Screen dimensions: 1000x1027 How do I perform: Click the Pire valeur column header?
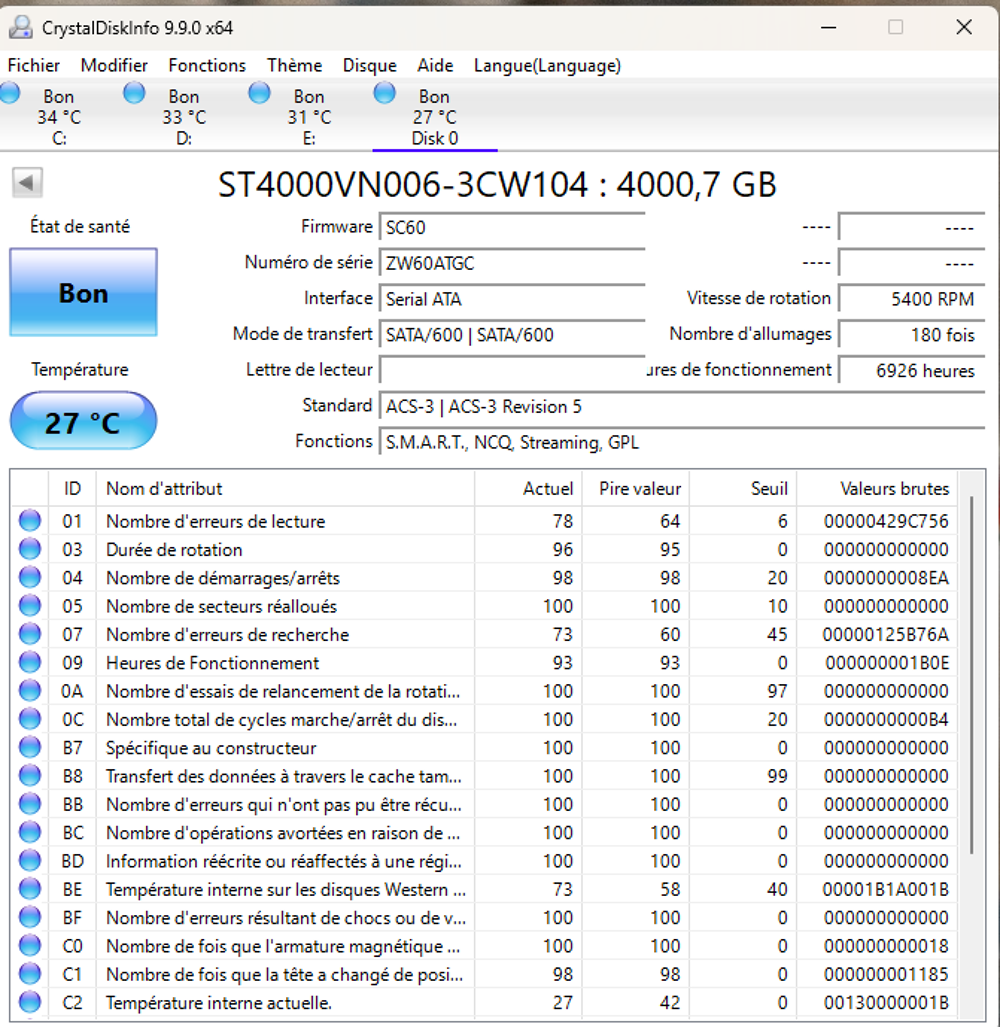coord(636,489)
